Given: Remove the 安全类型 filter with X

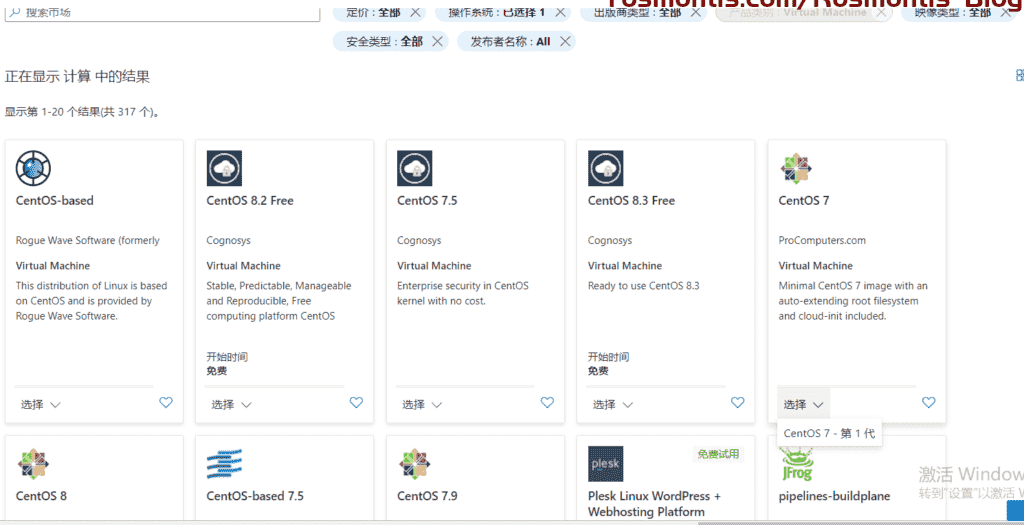Looking at the screenshot, I should (438, 41).
